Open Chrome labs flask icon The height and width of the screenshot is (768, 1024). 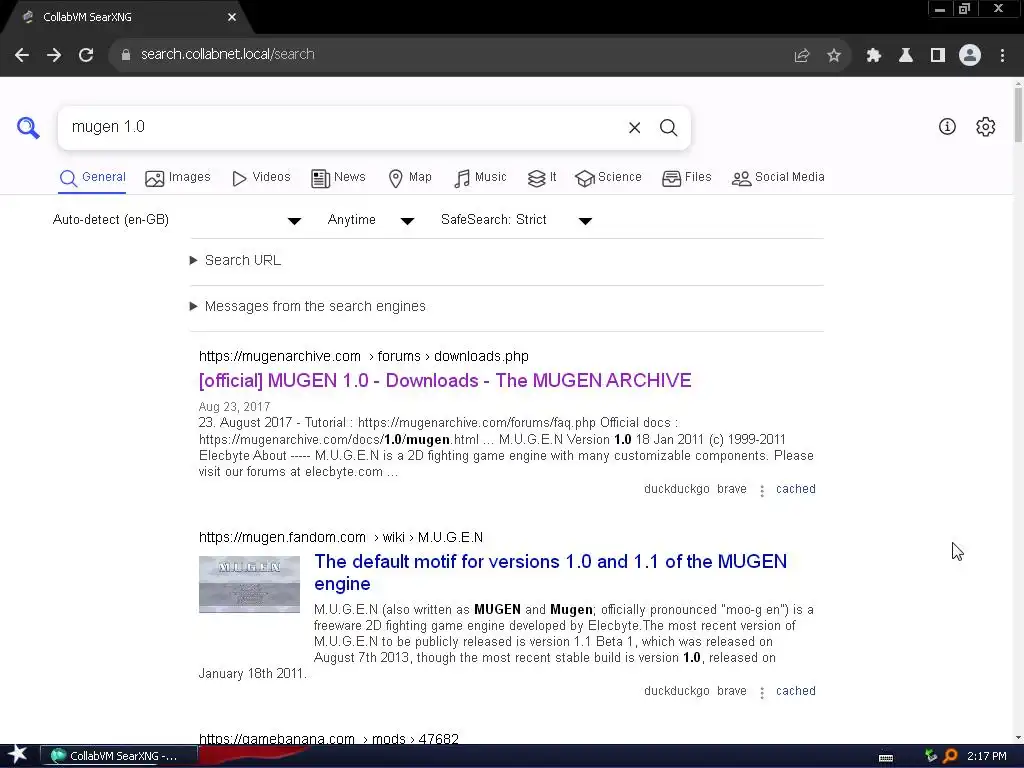click(906, 56)
